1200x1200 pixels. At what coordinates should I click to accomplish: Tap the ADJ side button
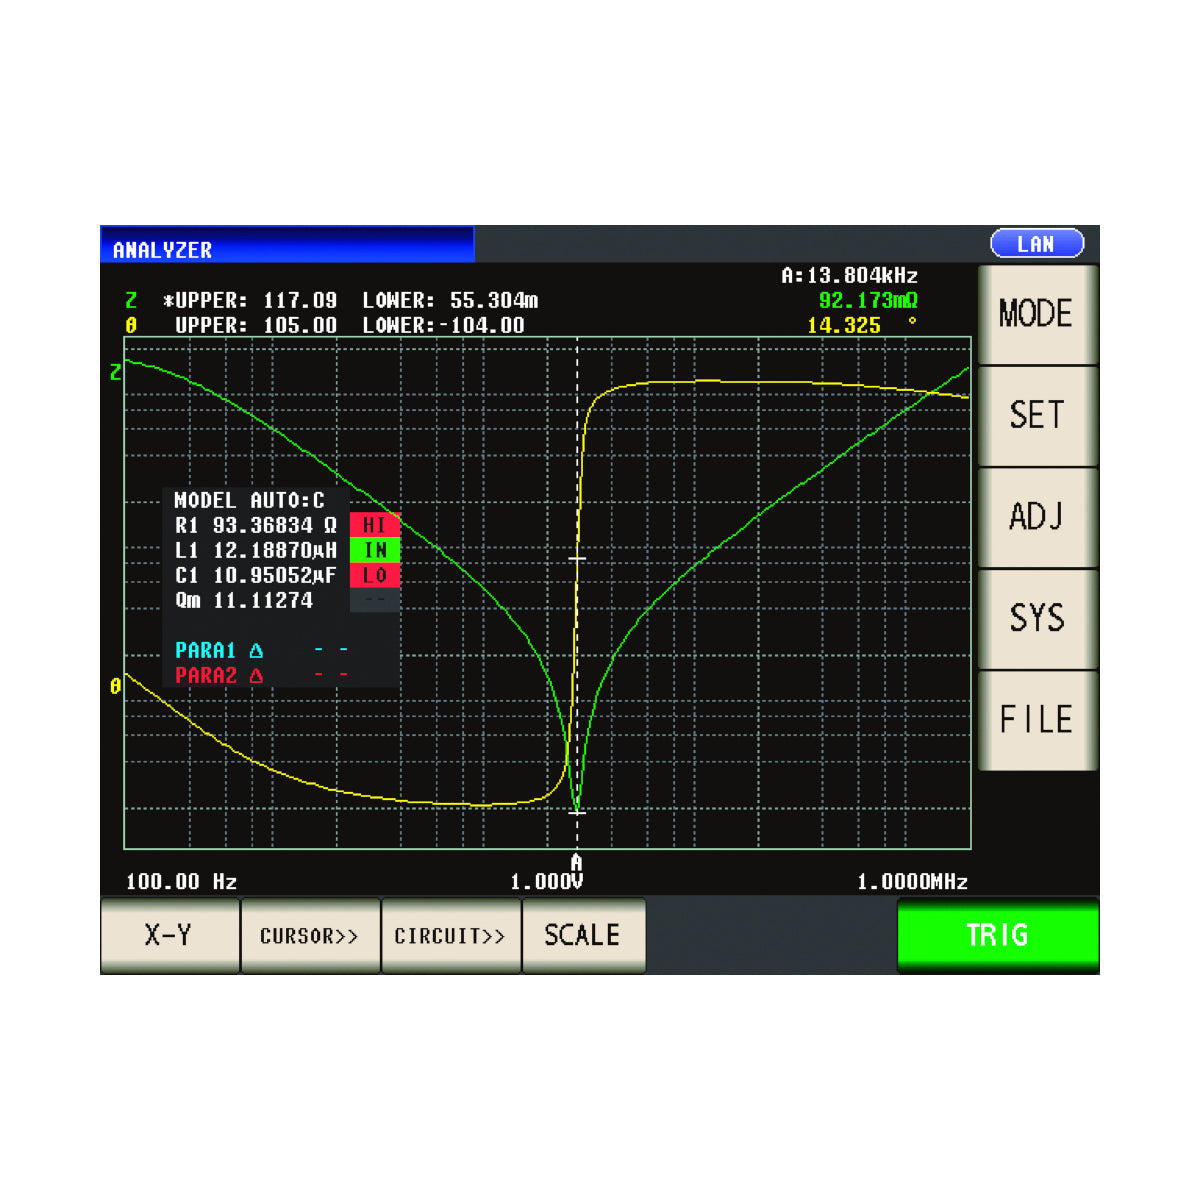1037,517
